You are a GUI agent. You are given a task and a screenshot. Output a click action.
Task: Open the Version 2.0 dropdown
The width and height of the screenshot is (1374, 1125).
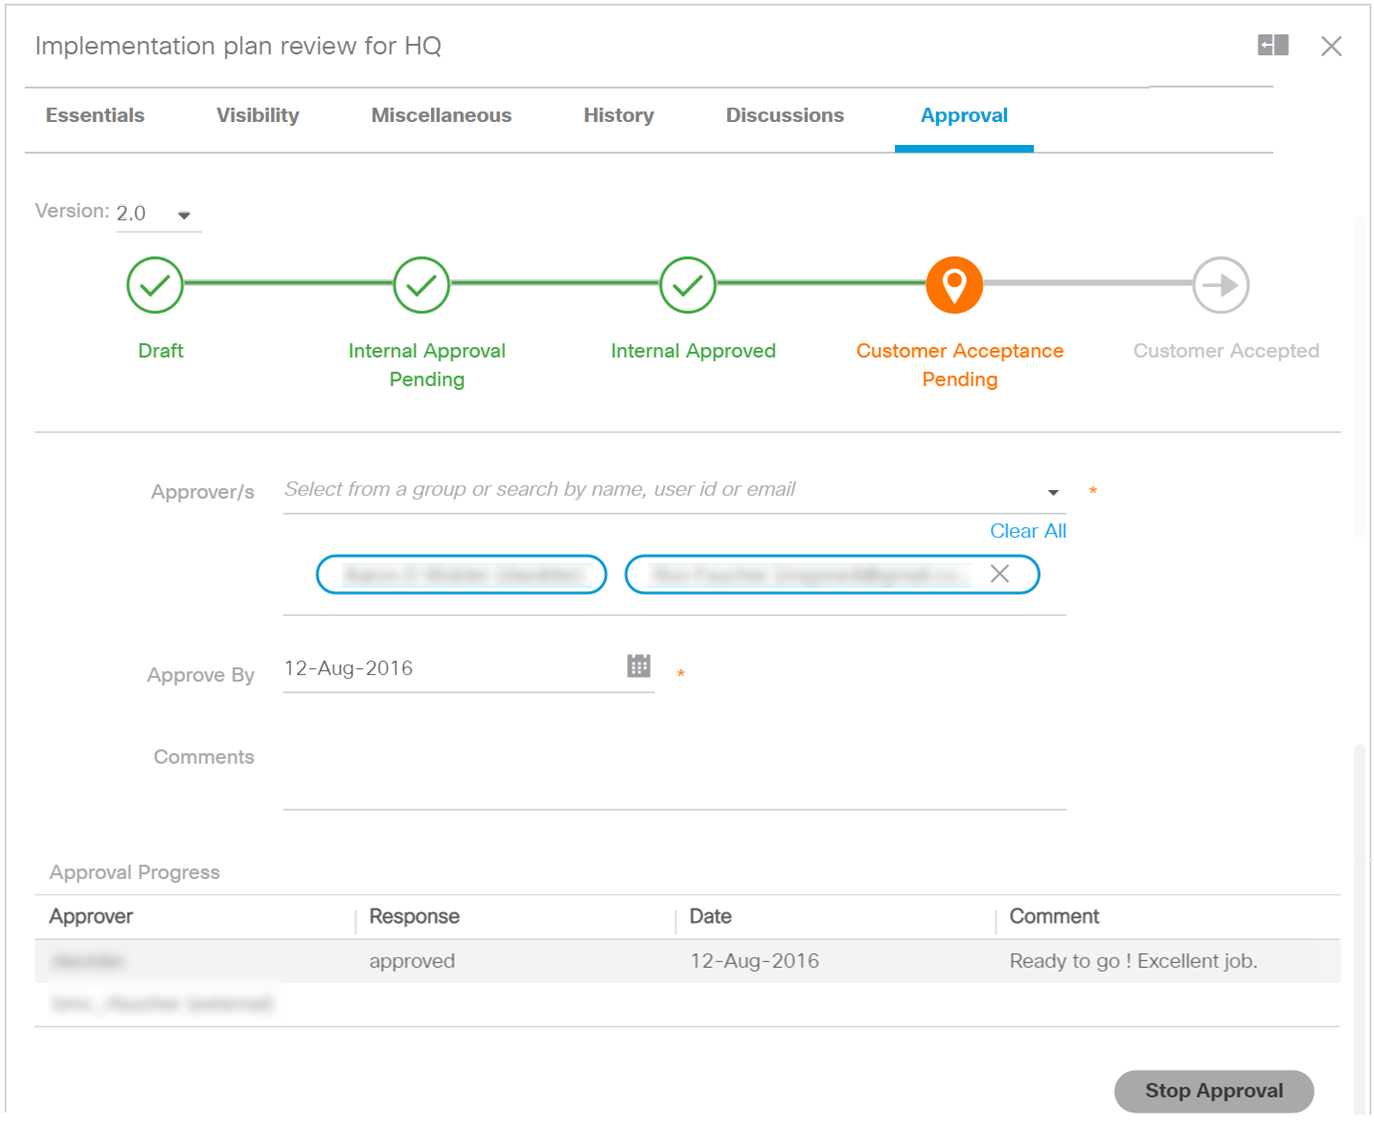(x=158, y=214)
